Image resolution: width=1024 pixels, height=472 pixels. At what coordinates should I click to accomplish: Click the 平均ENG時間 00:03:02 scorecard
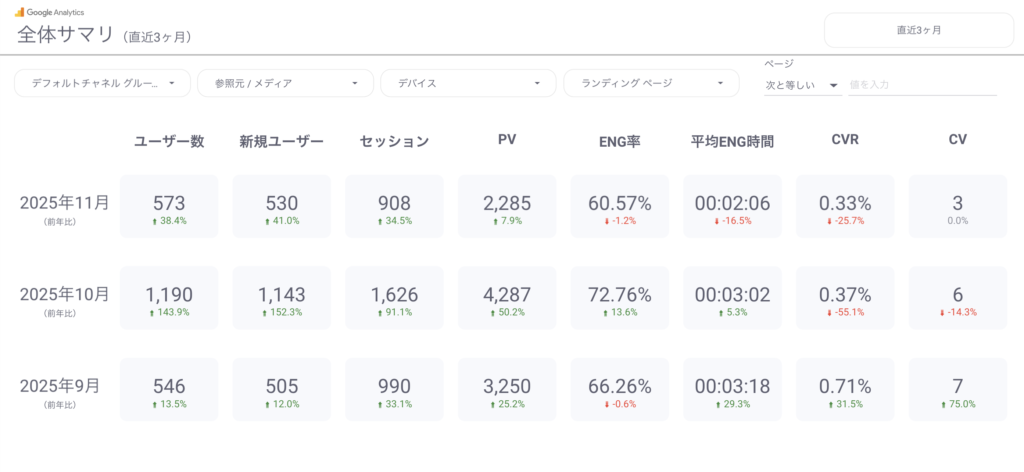coord(732,298)
